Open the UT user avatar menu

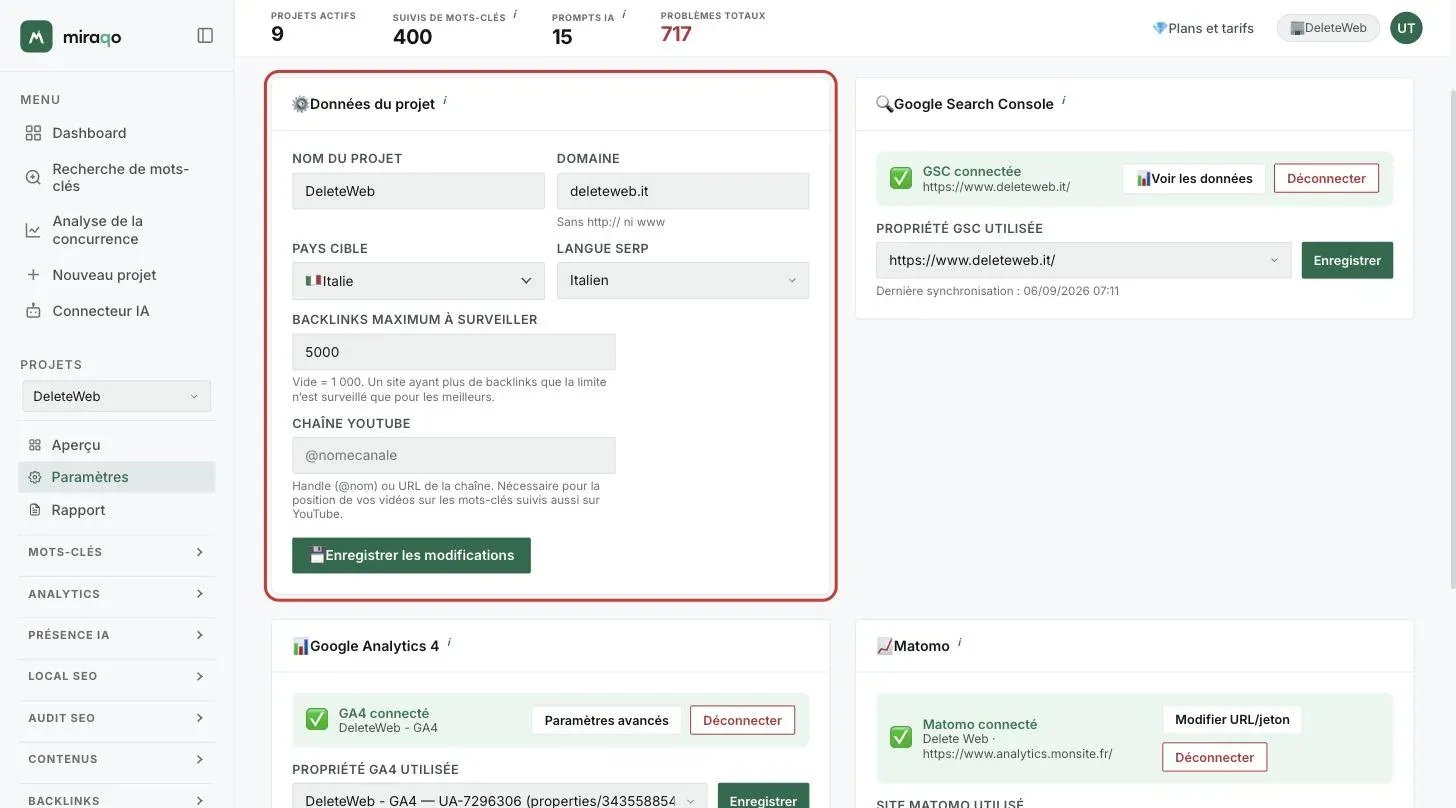pos(1406,28)
